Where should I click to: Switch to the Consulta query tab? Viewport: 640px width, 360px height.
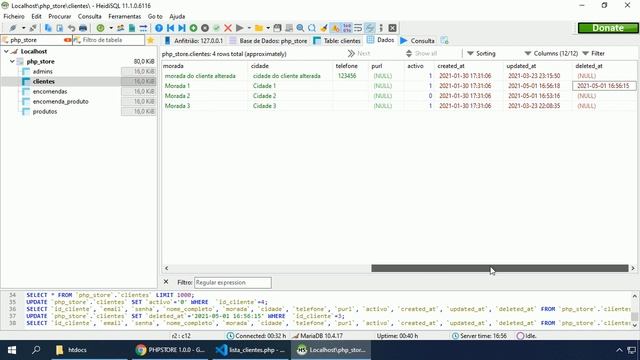(x=418, y=41)
